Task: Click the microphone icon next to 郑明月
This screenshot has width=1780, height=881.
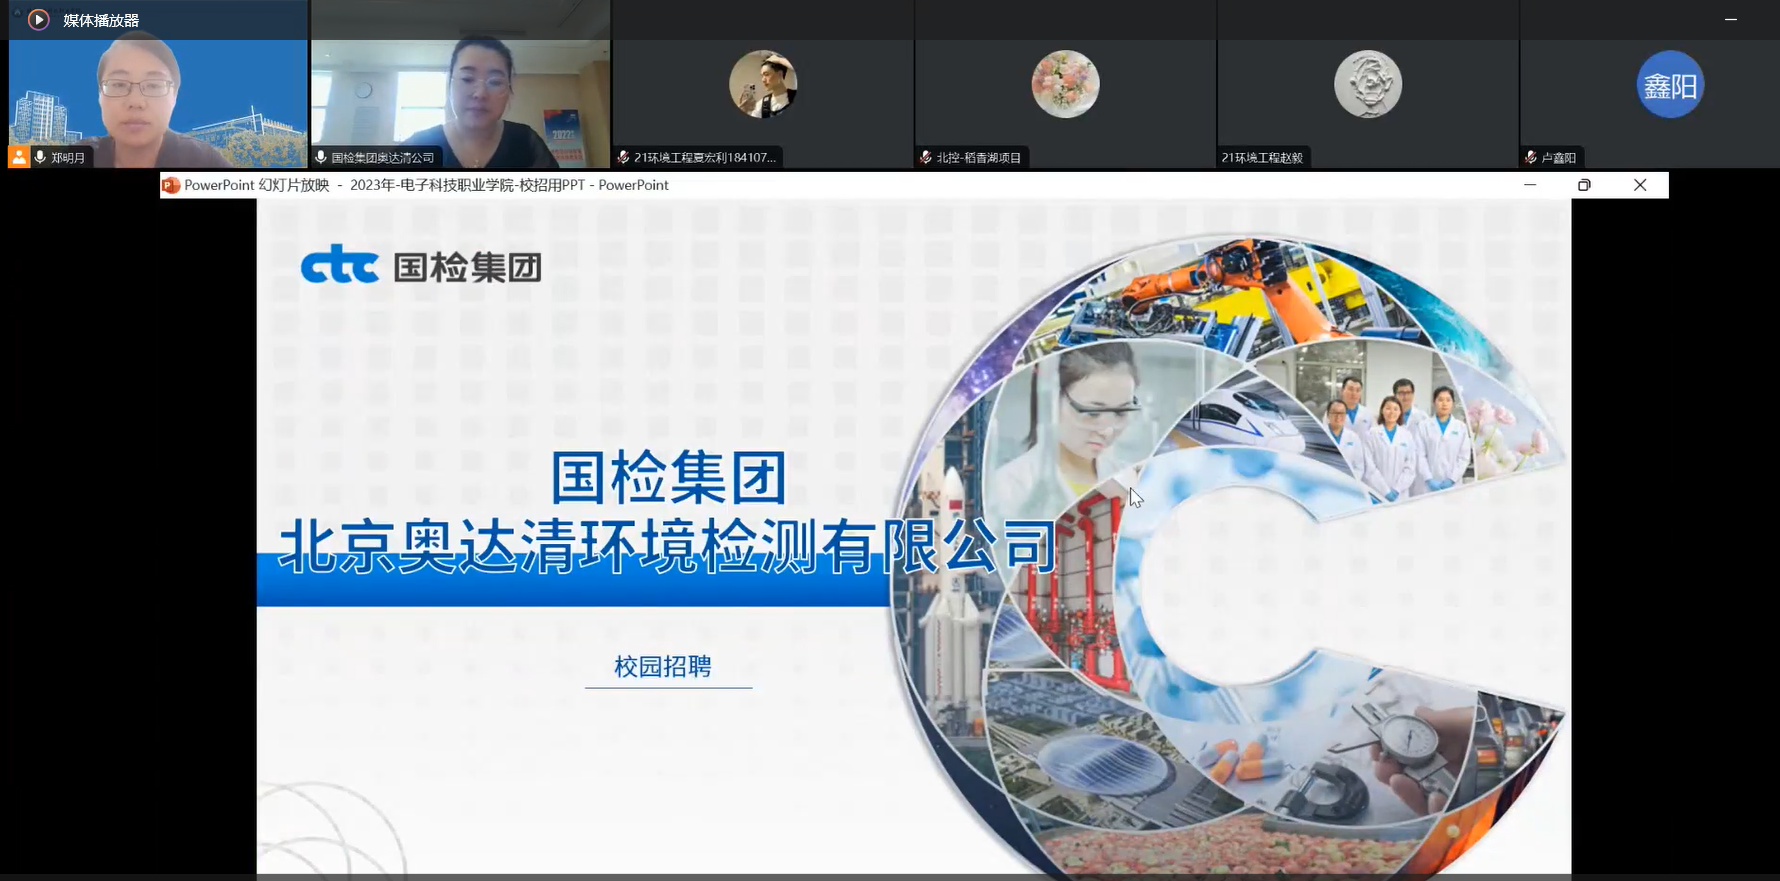Action: [40, 157]
